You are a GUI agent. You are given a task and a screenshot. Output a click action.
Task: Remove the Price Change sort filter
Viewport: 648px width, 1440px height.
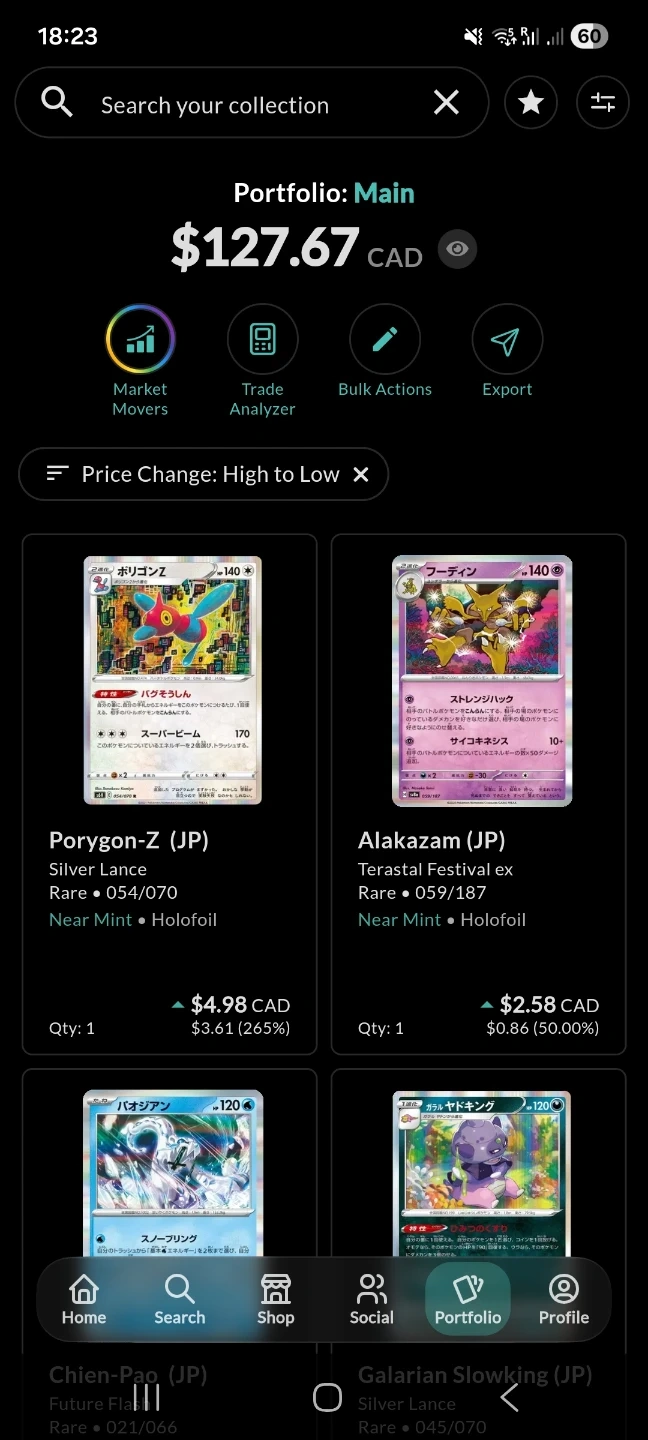(x=361, y=475)
